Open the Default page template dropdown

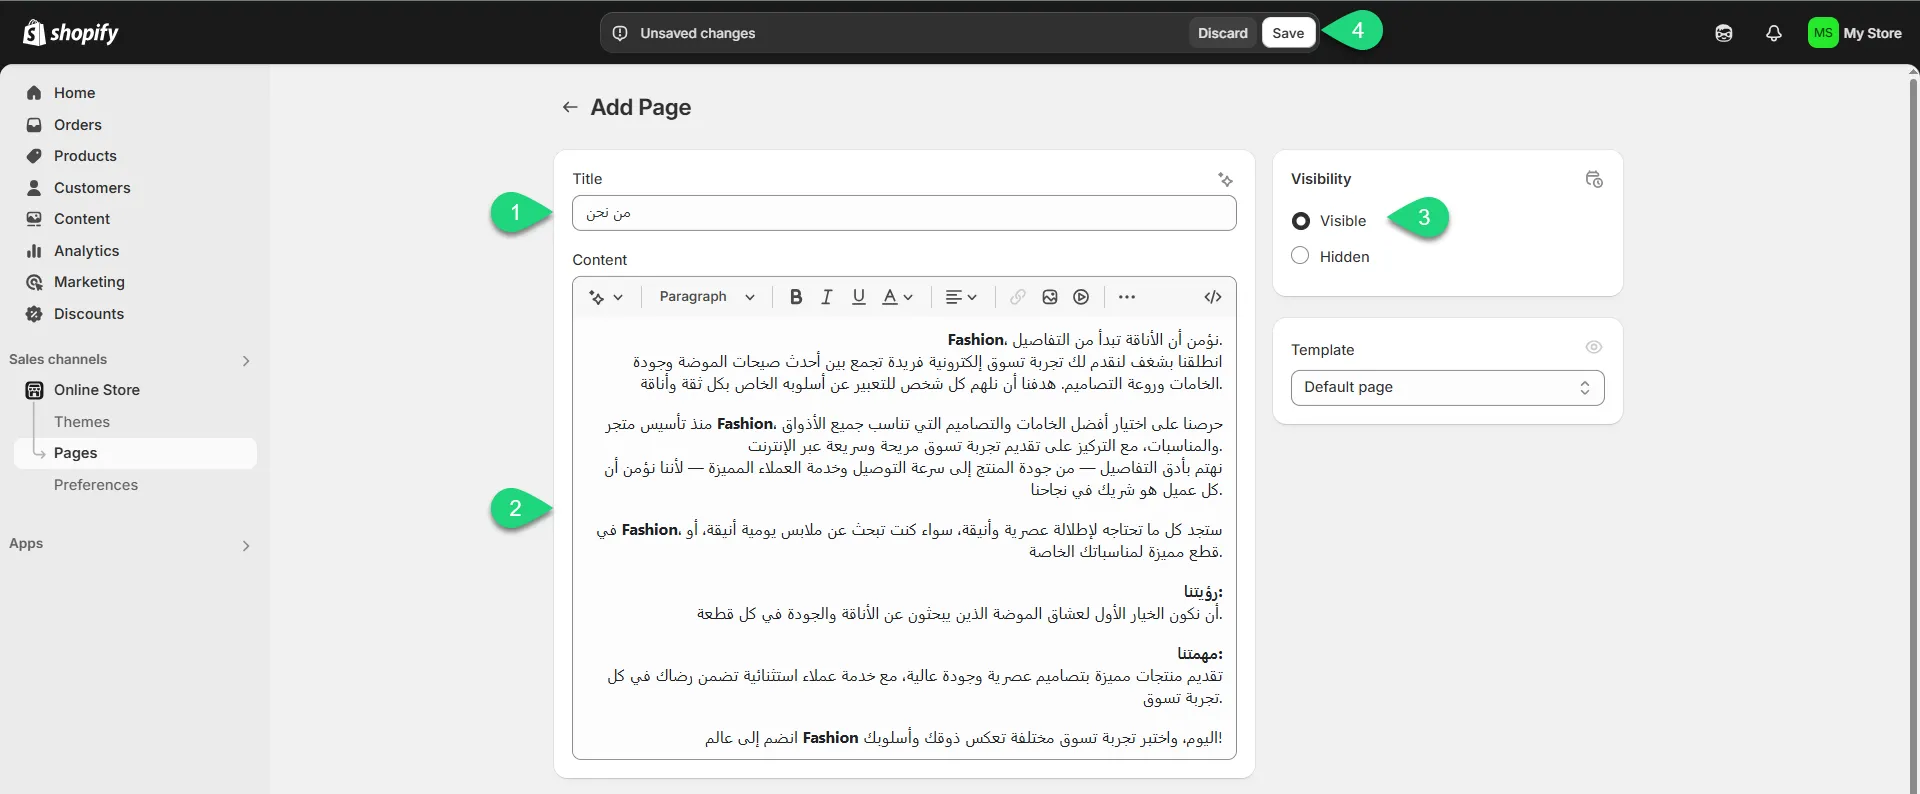pos(1447,387)
